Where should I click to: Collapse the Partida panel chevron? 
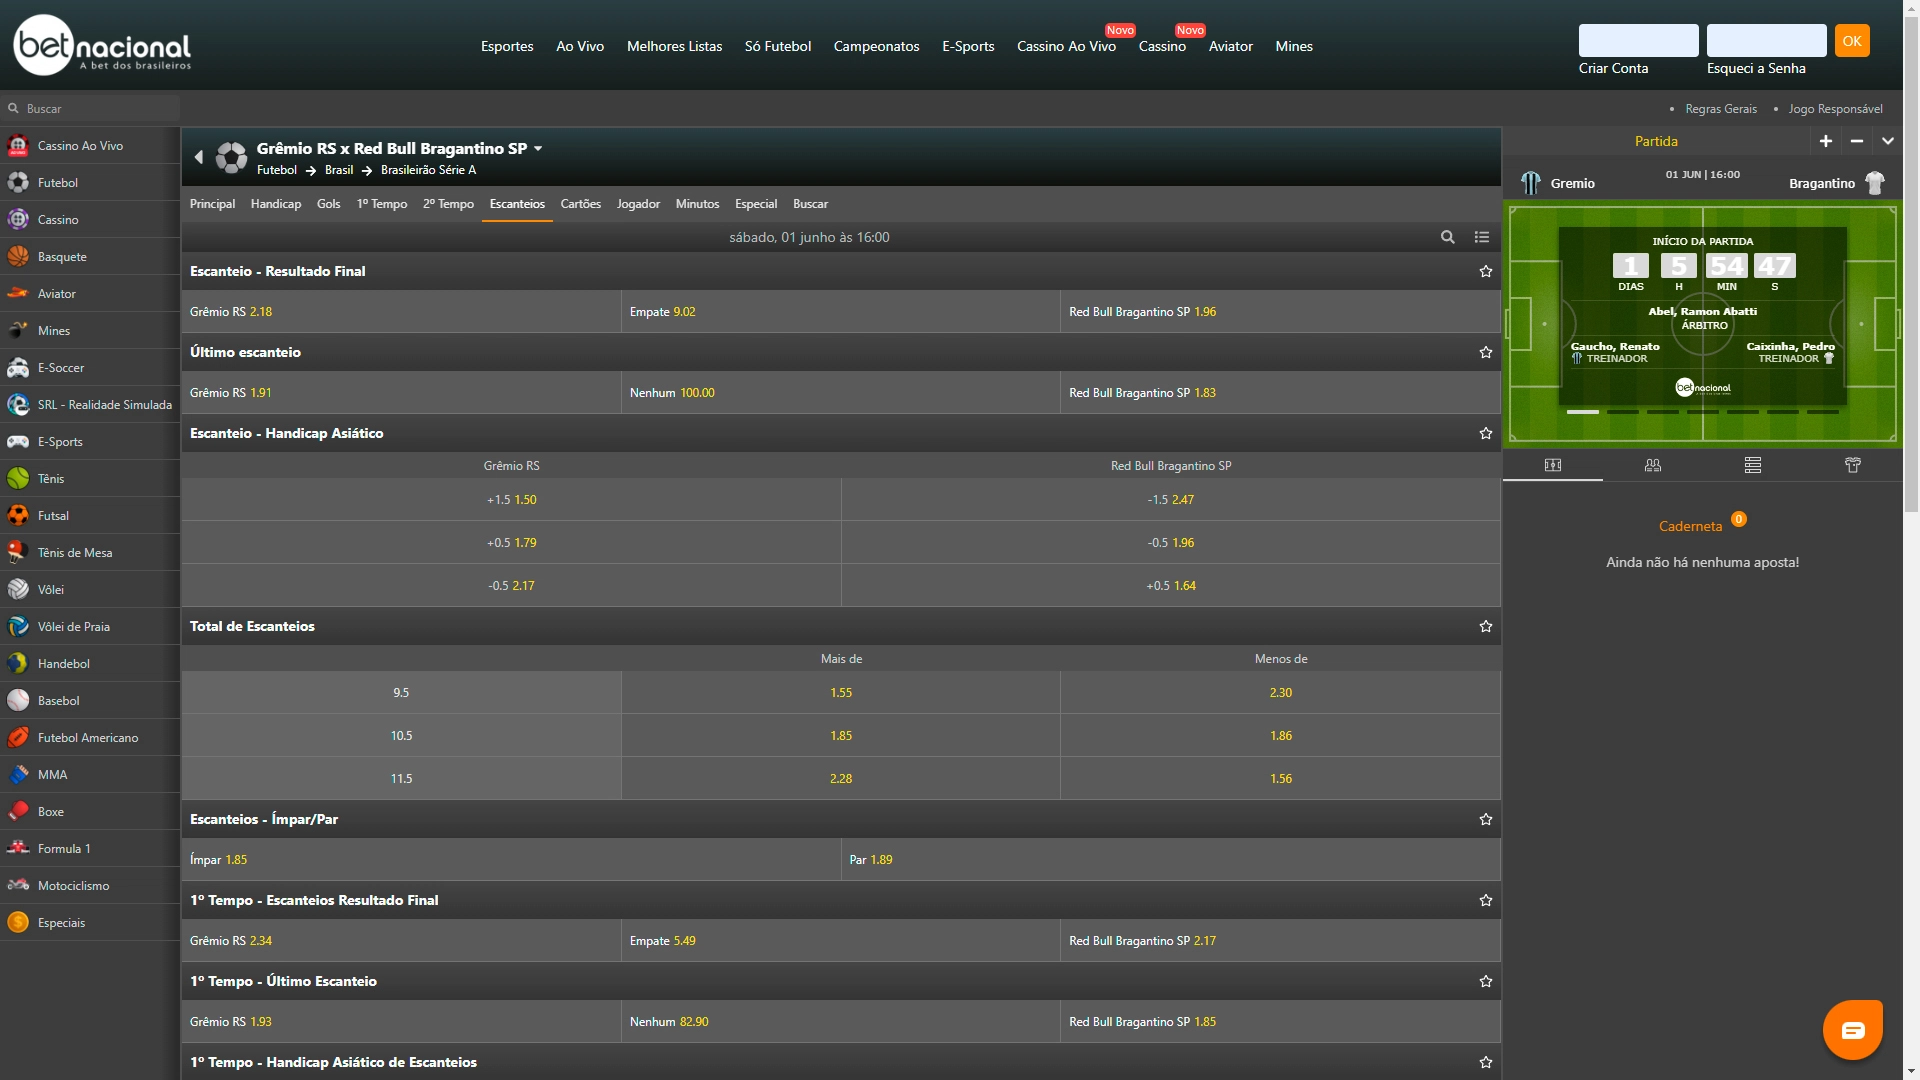[x=1888, y=141]
